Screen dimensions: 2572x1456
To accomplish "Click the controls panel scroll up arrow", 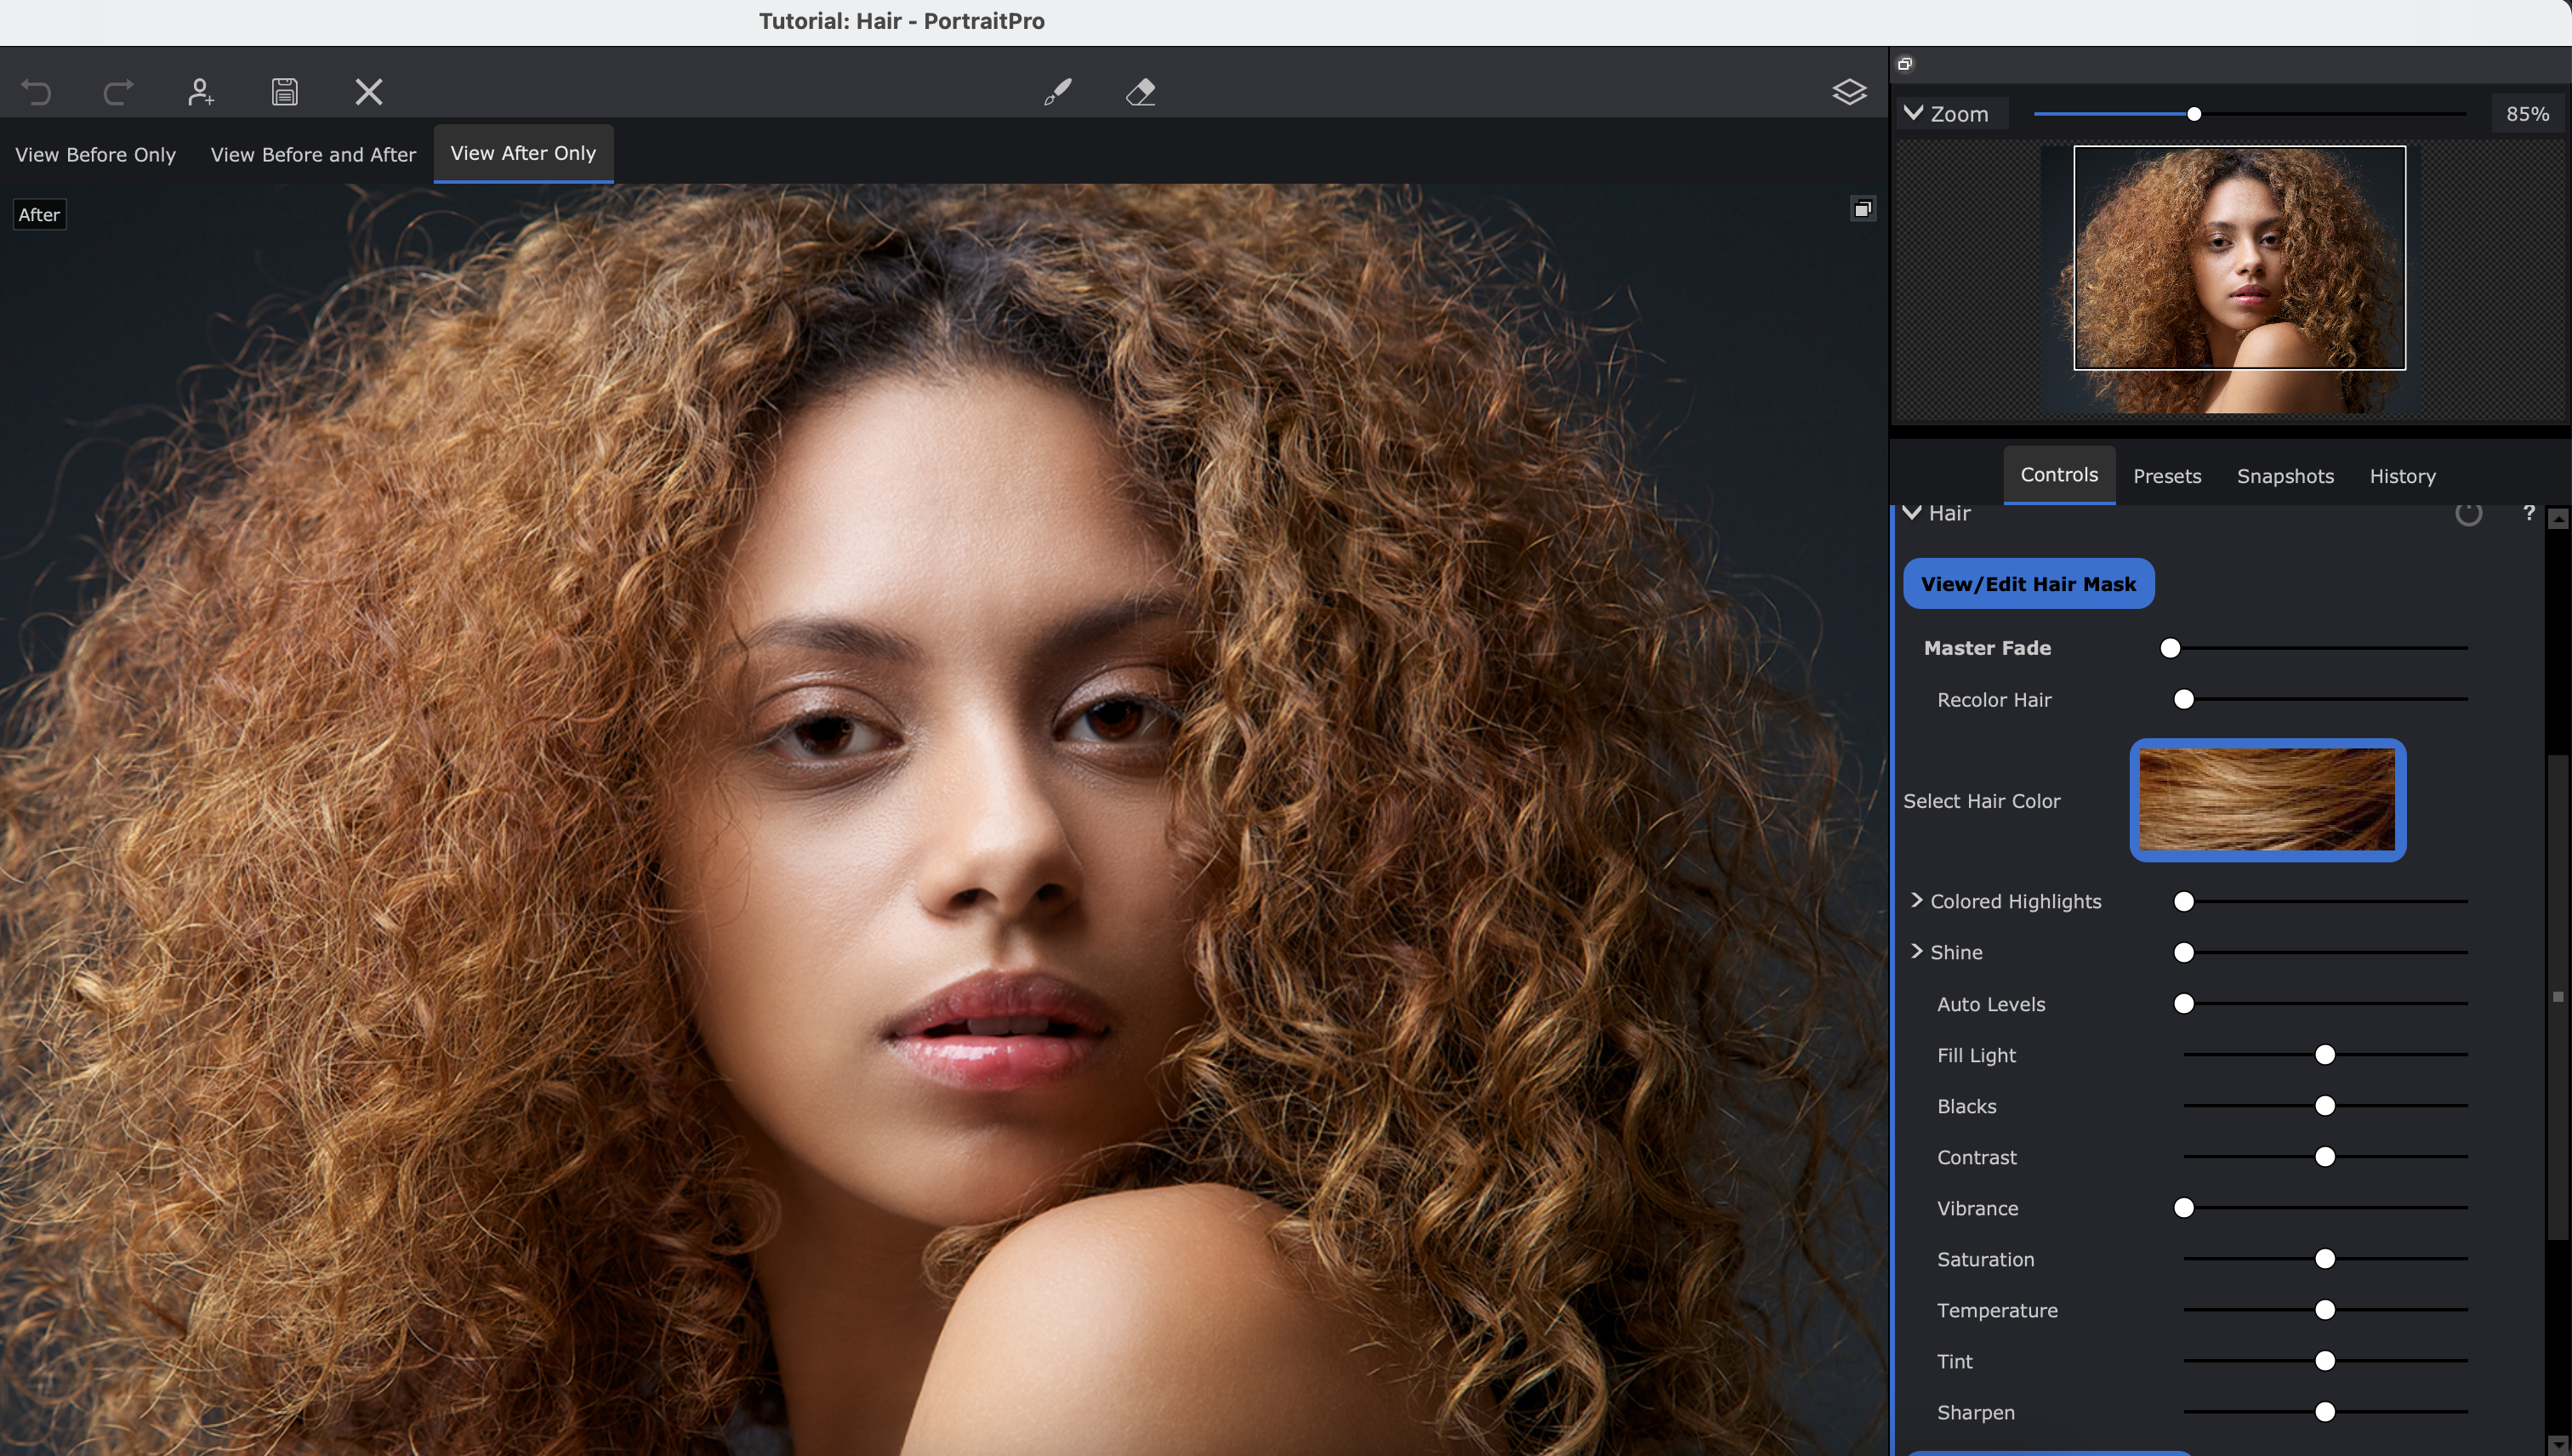I will (x=2558, y=519).
